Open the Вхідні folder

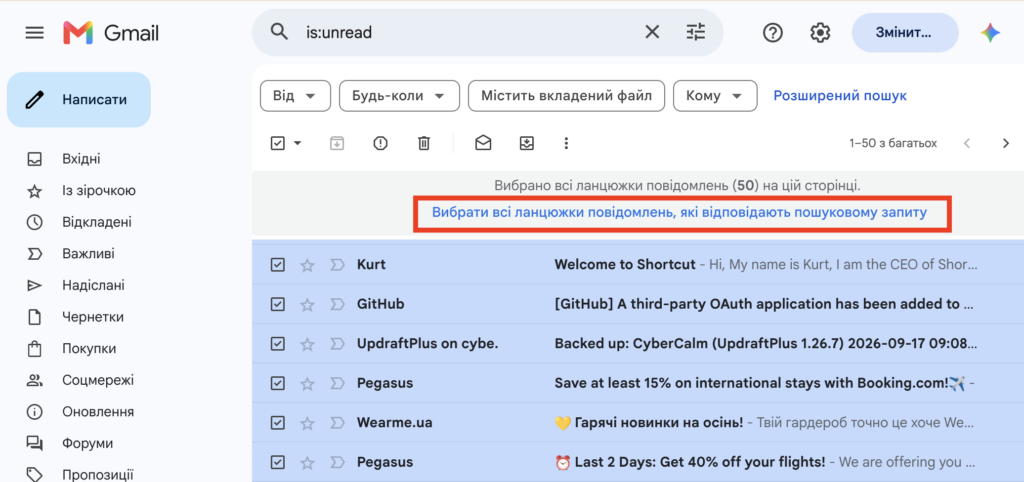81,159
